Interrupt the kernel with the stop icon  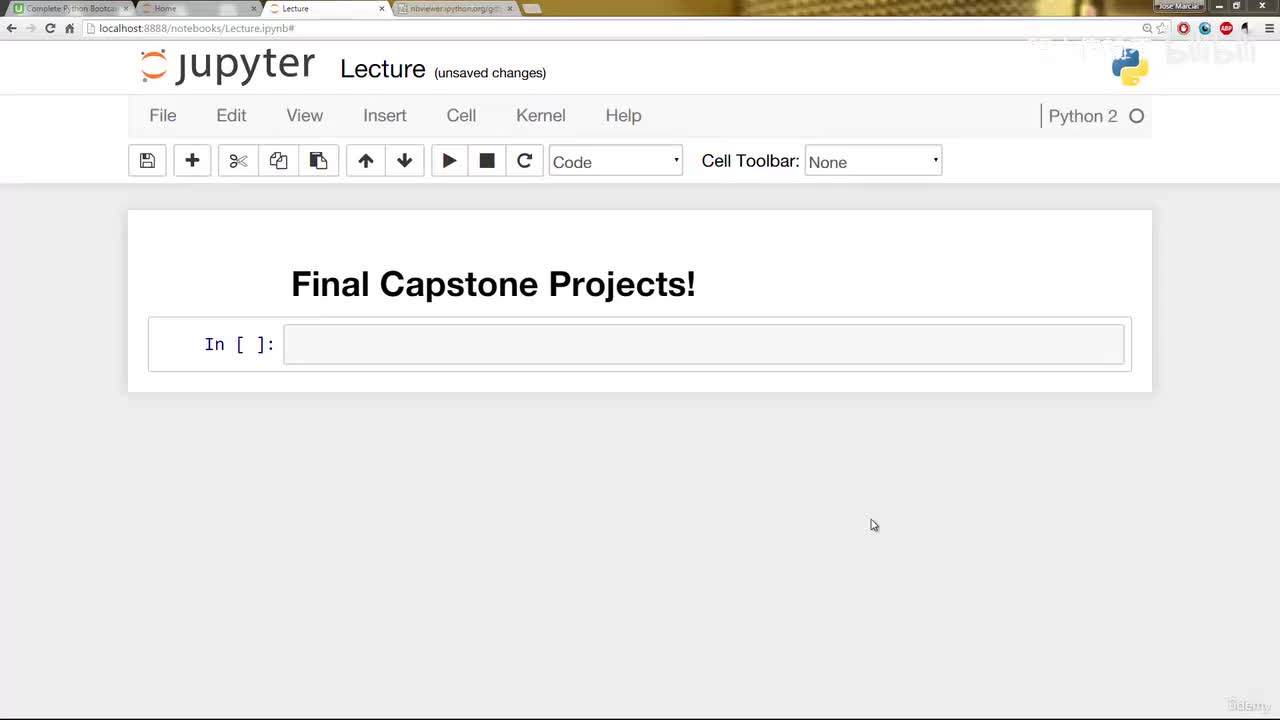click(x=487, y=161)
